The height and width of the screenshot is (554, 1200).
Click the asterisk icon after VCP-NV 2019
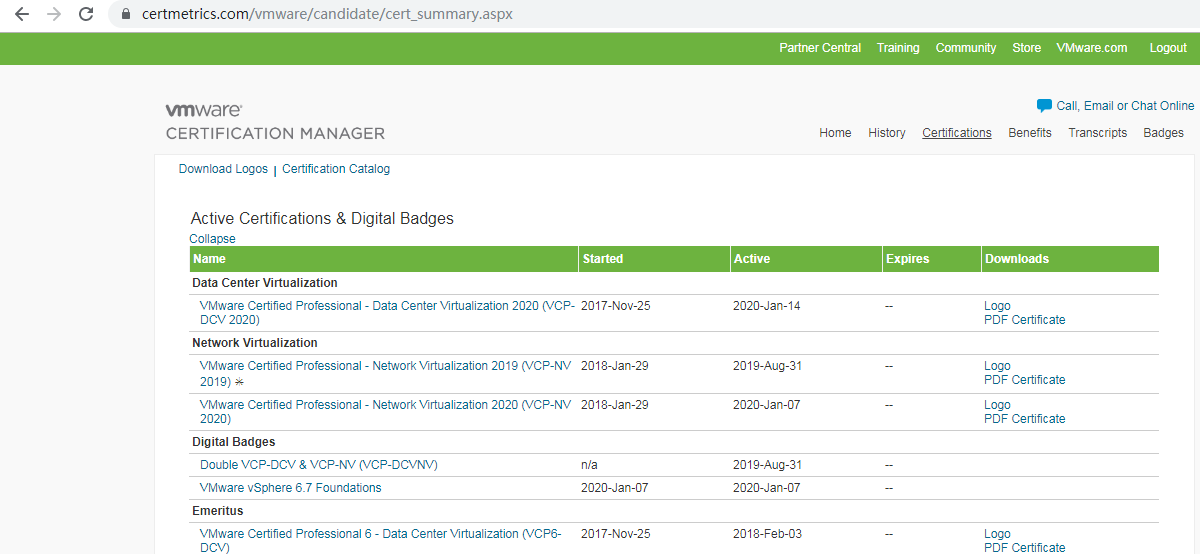(239, 382)
